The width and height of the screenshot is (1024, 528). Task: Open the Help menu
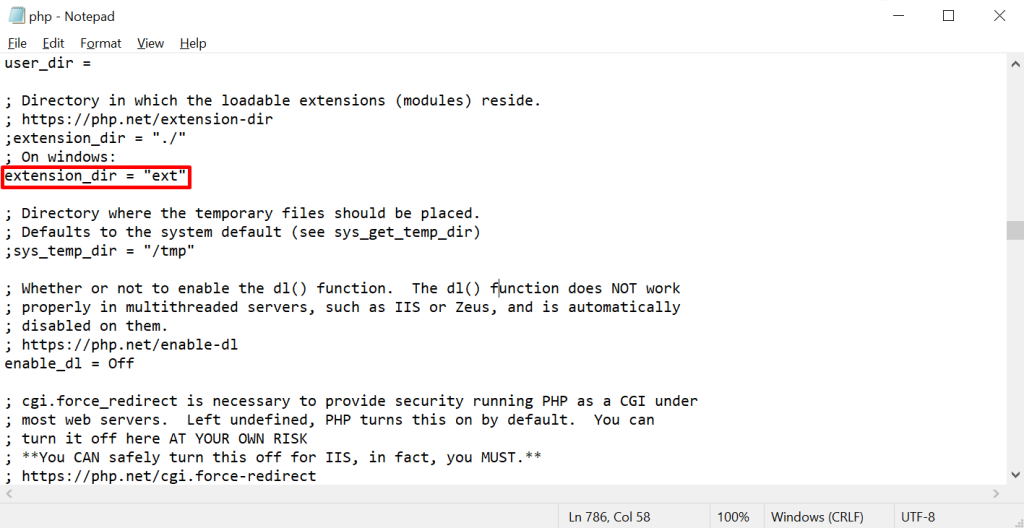tap(193, 43)
